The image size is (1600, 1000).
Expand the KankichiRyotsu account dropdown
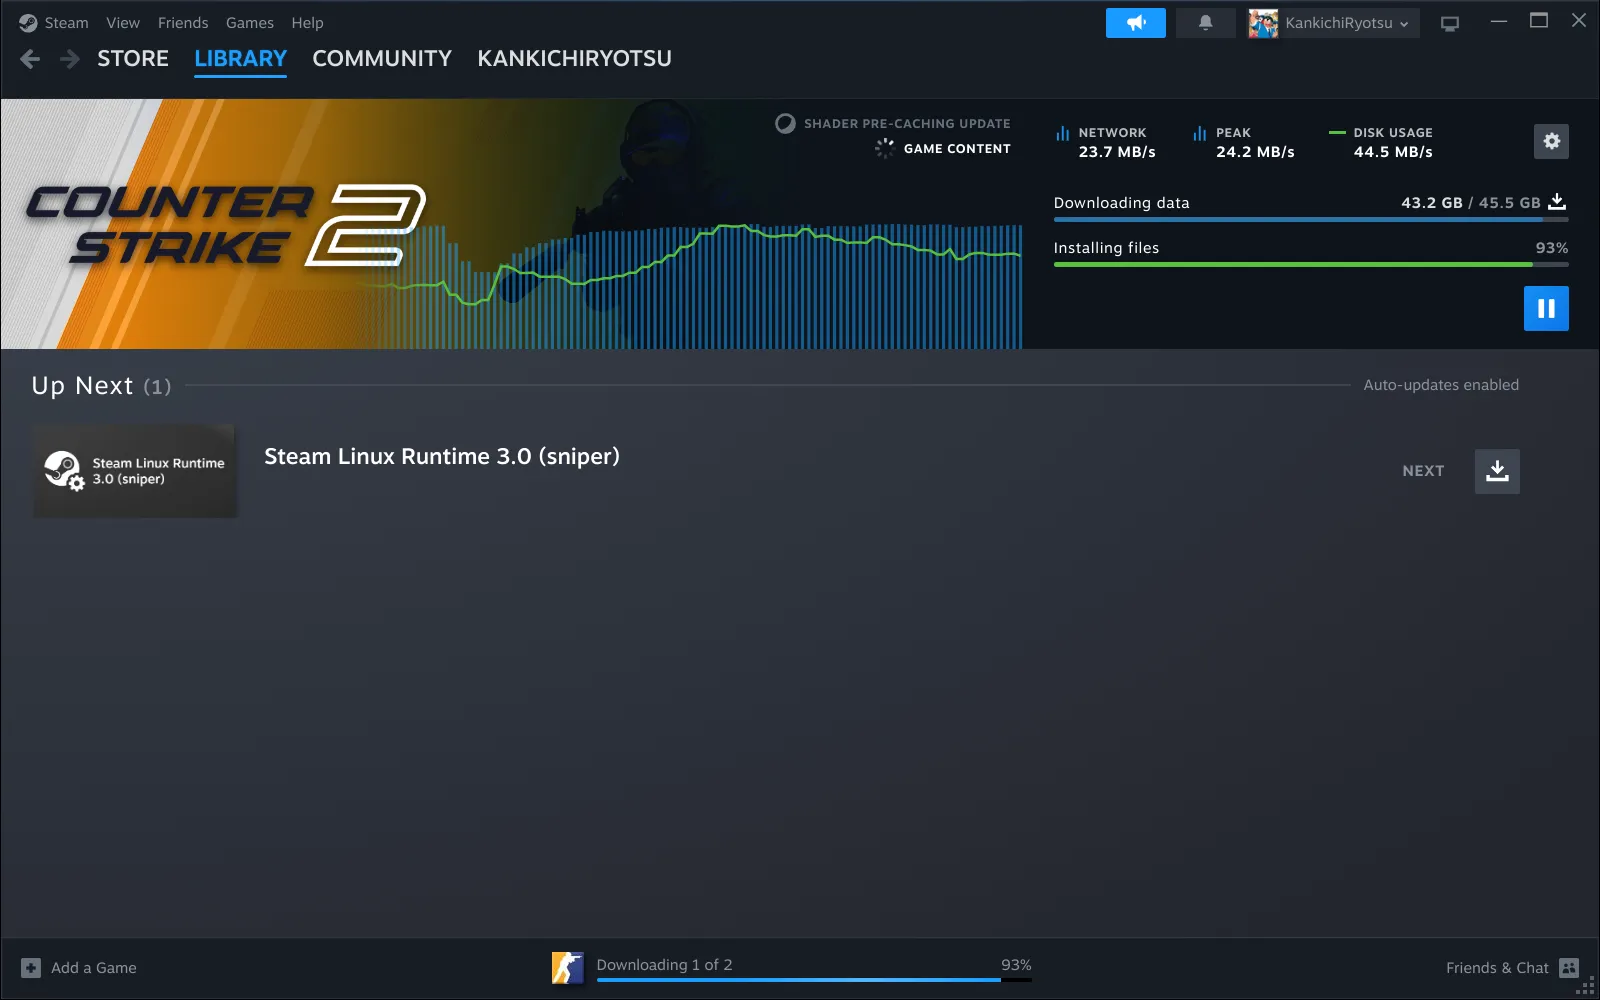click(x=1347, y=23)
